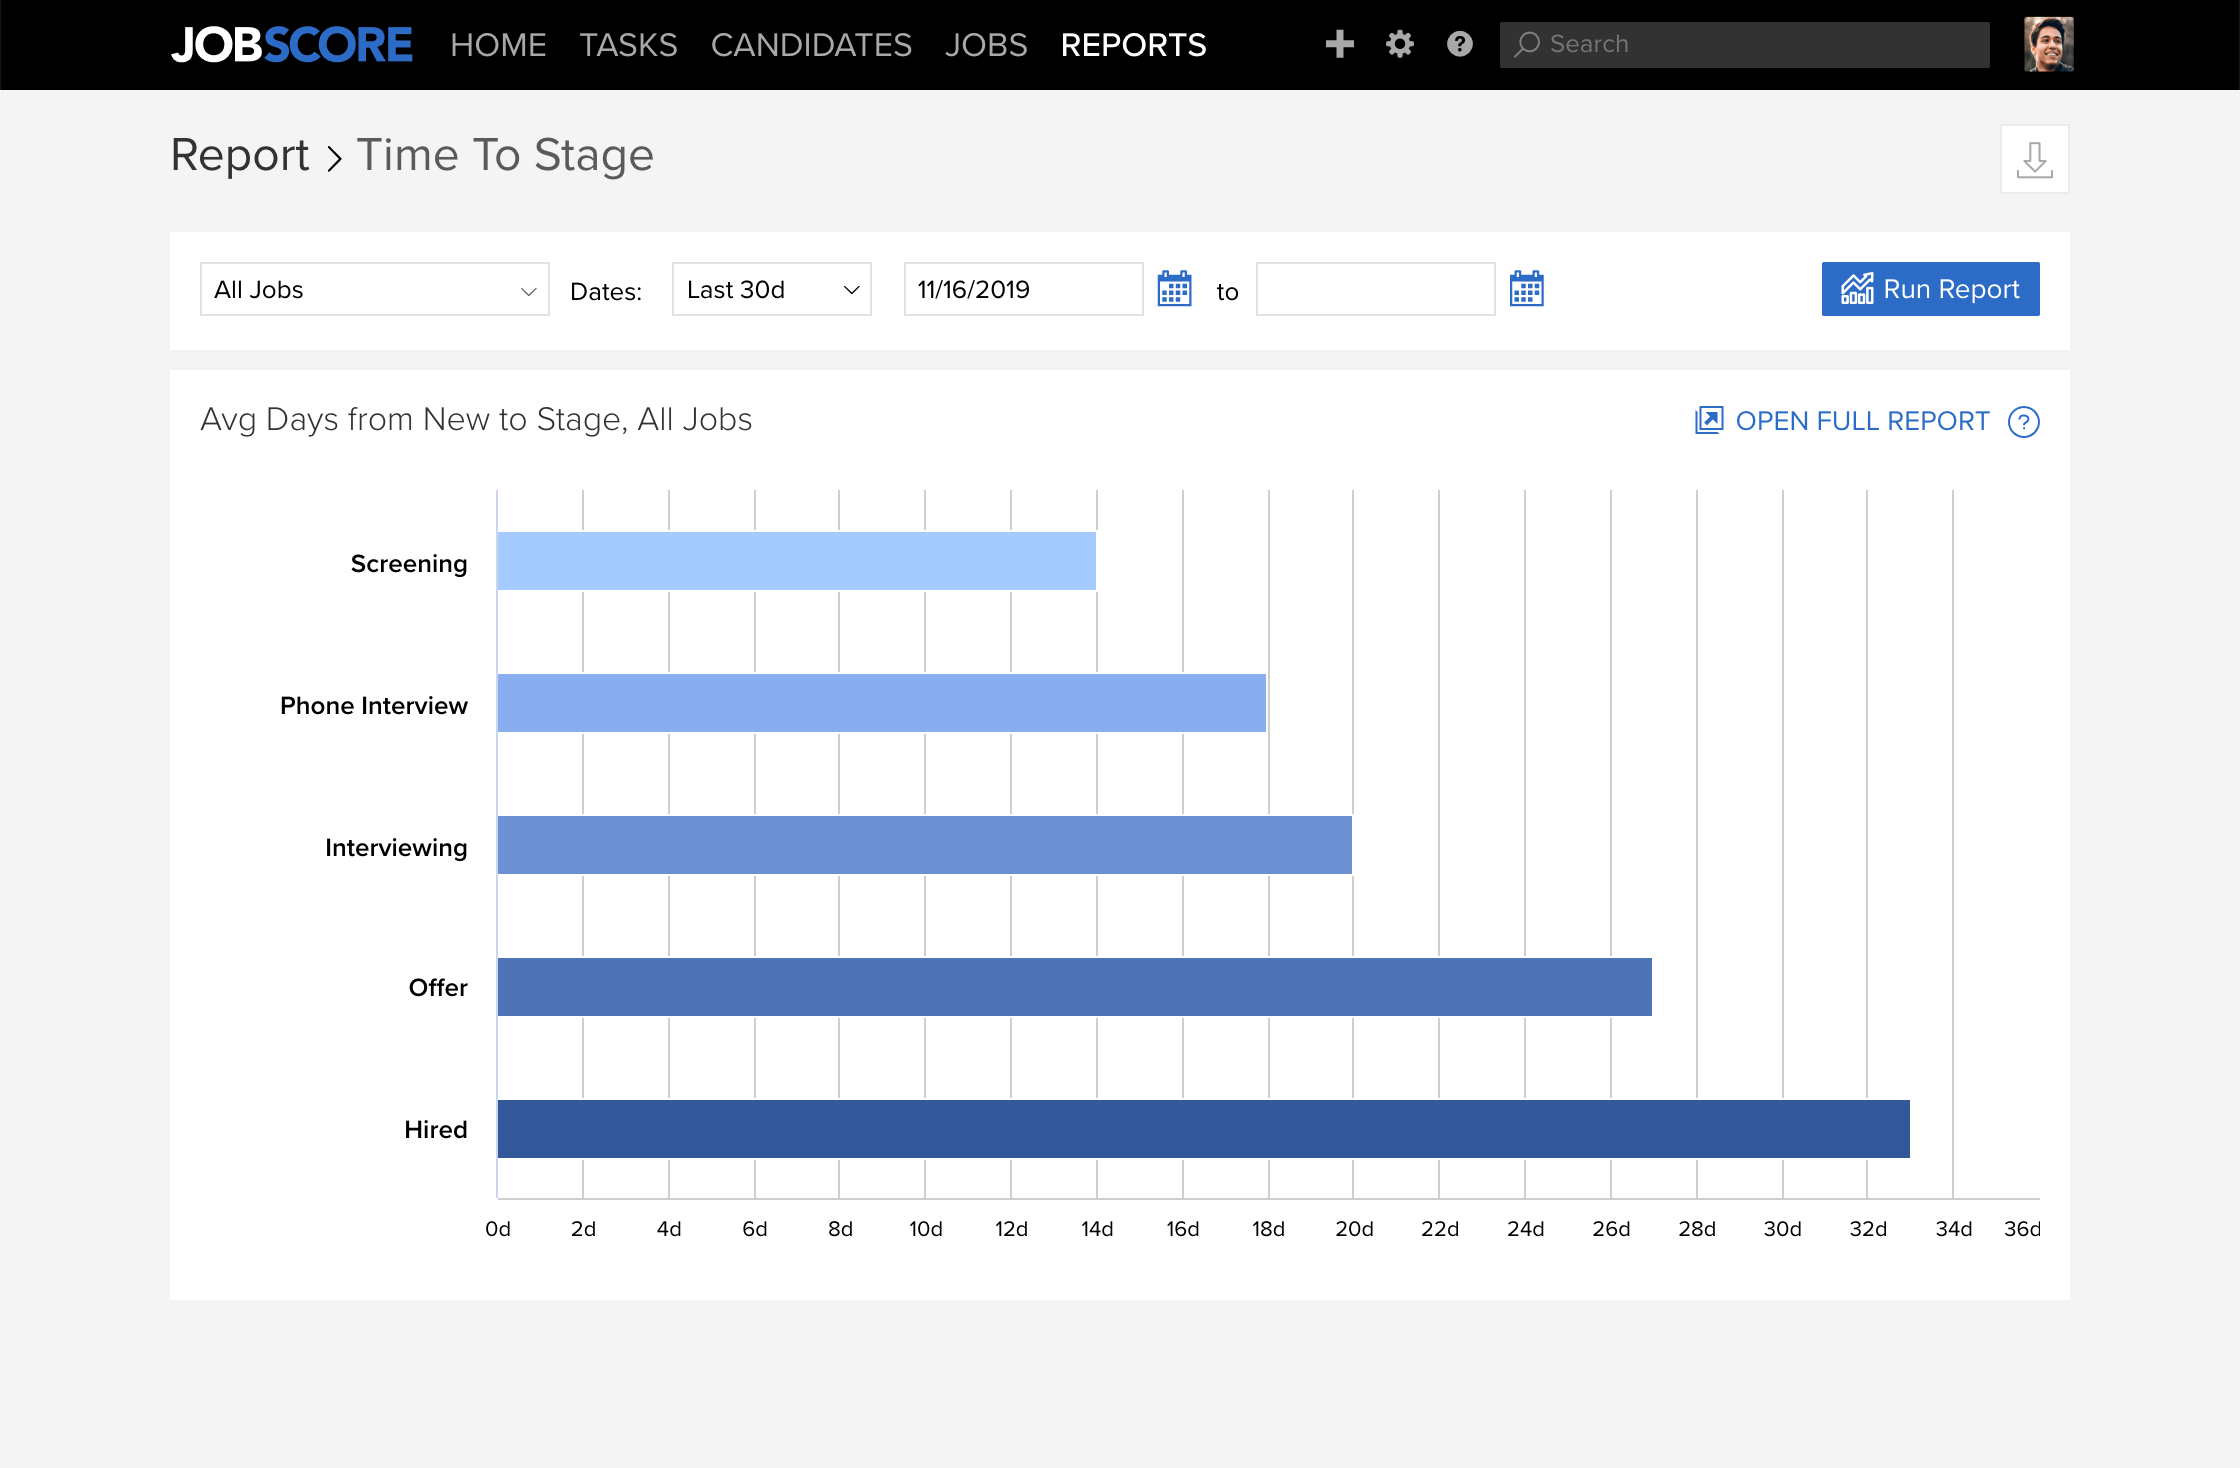Expand the All Jobs dropdown
Viewport: 2240px width, 1468px height.
(x=375, y=289)
